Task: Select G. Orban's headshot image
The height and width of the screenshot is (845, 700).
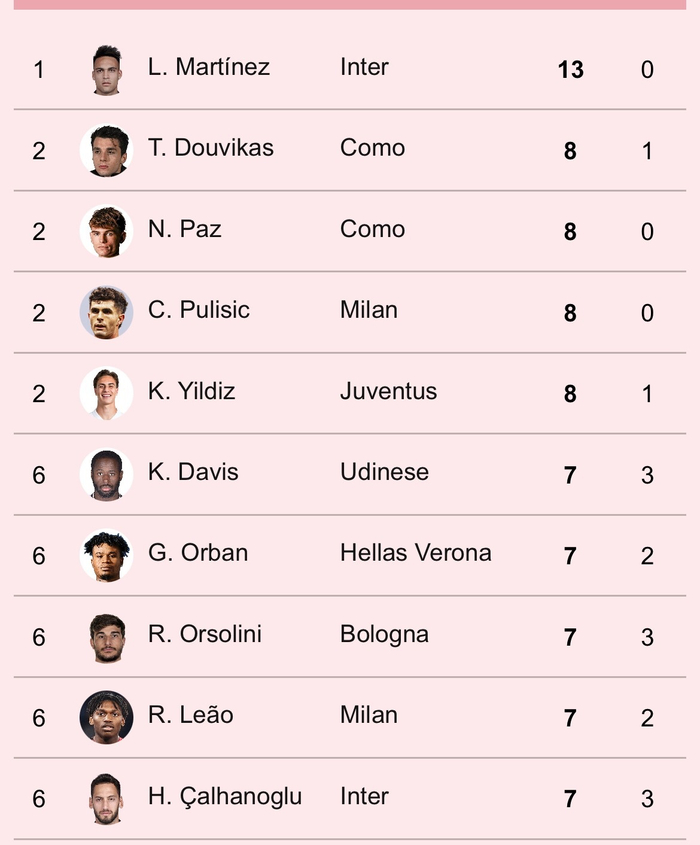Action: pos(106,555)
